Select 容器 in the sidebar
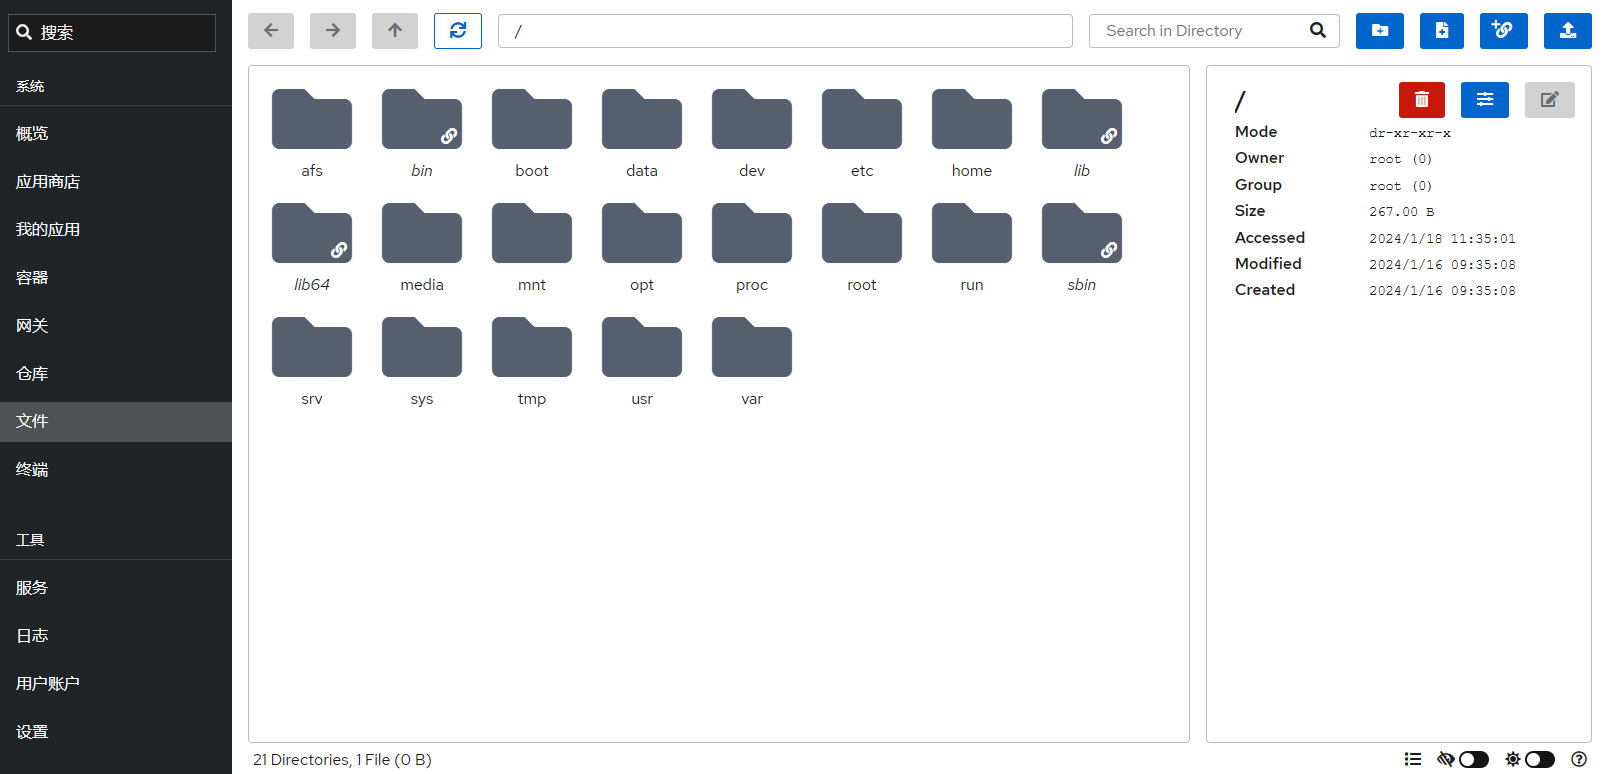1607x774 pixels. coord(32,278)
